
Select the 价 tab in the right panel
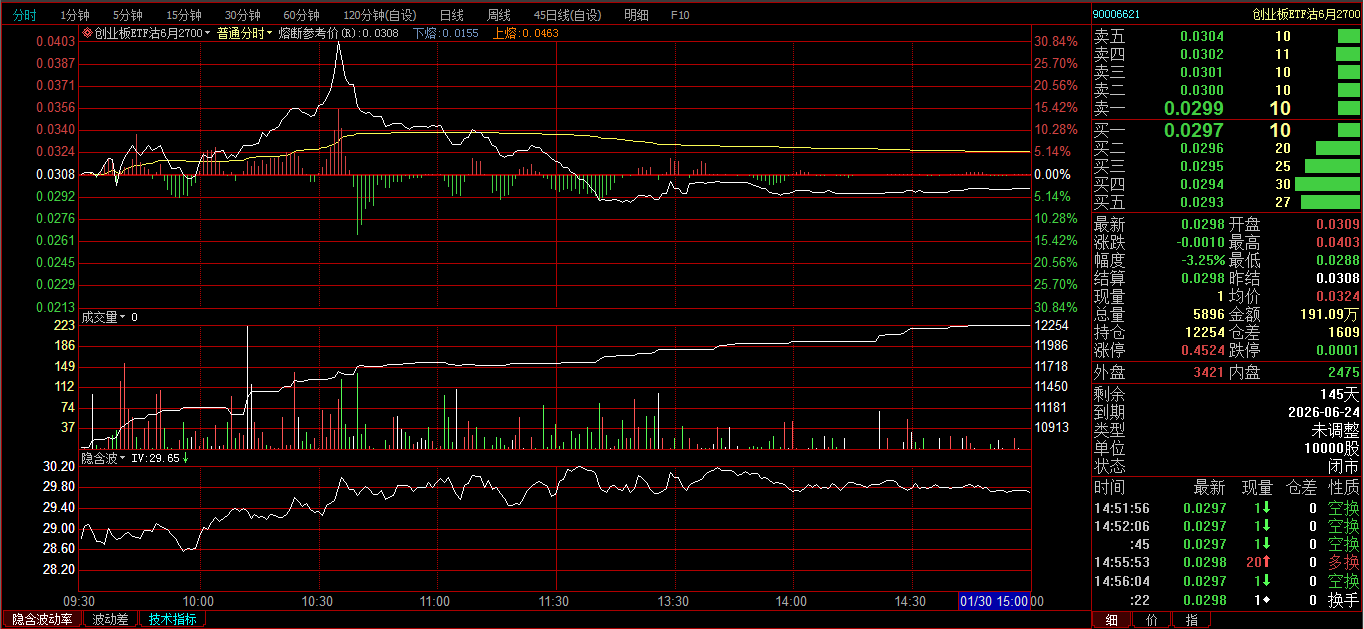coord(1151,620)
